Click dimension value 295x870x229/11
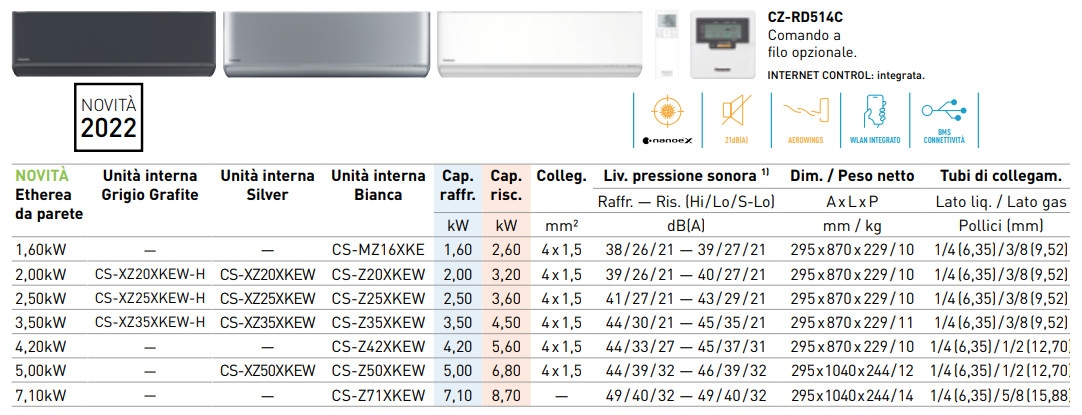 [852, 322]
